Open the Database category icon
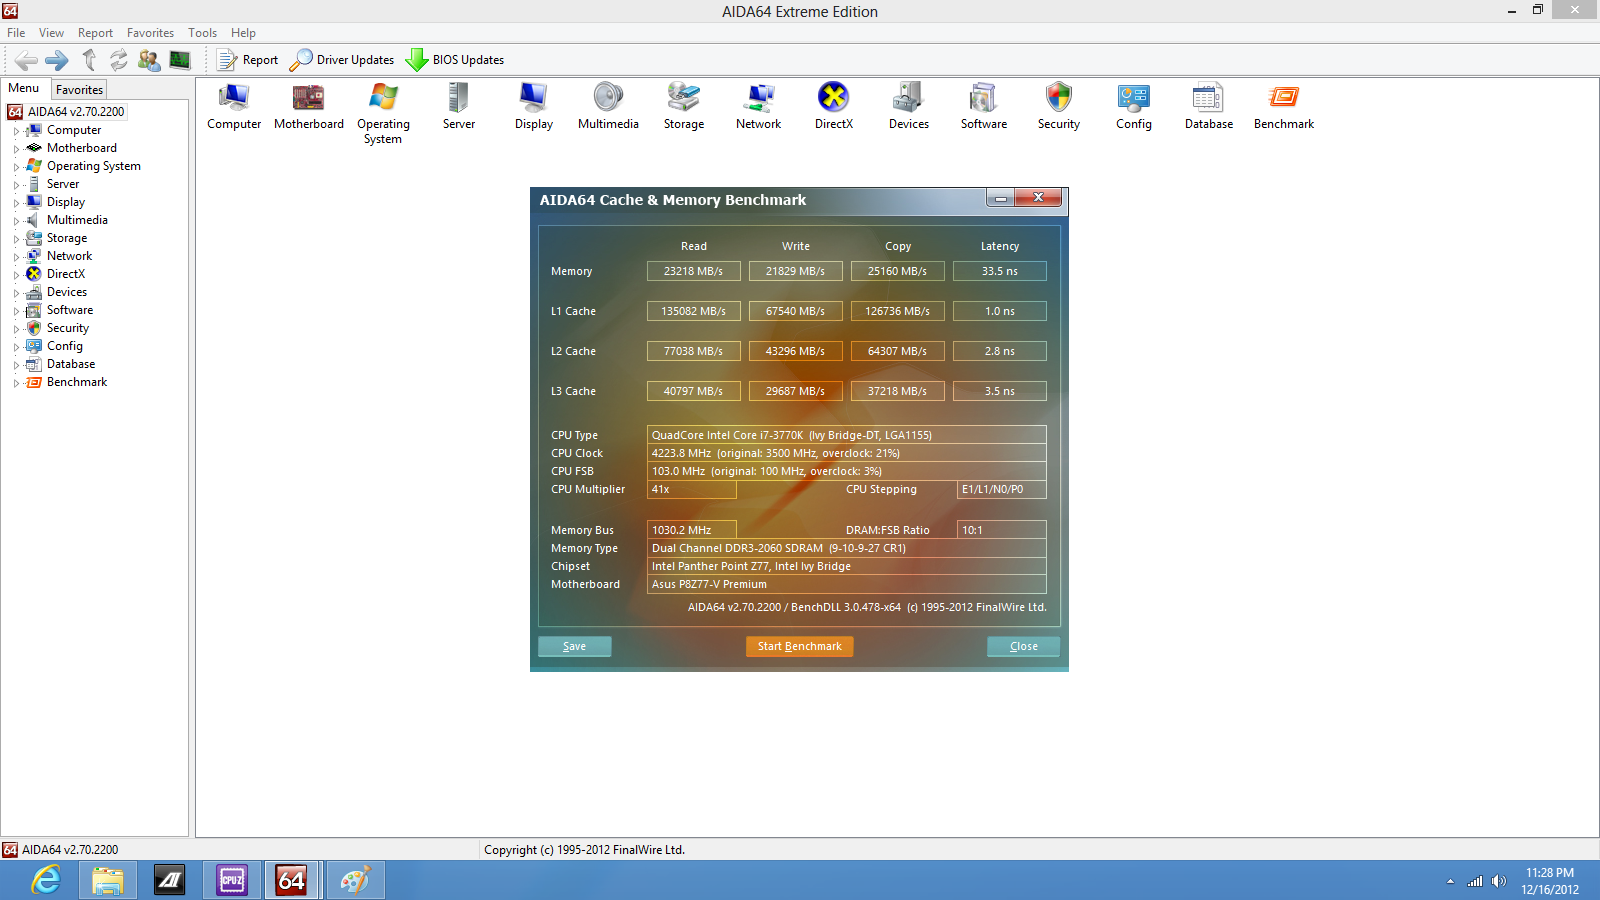This screenshot has width=1600, height=900. [1209, 107]
